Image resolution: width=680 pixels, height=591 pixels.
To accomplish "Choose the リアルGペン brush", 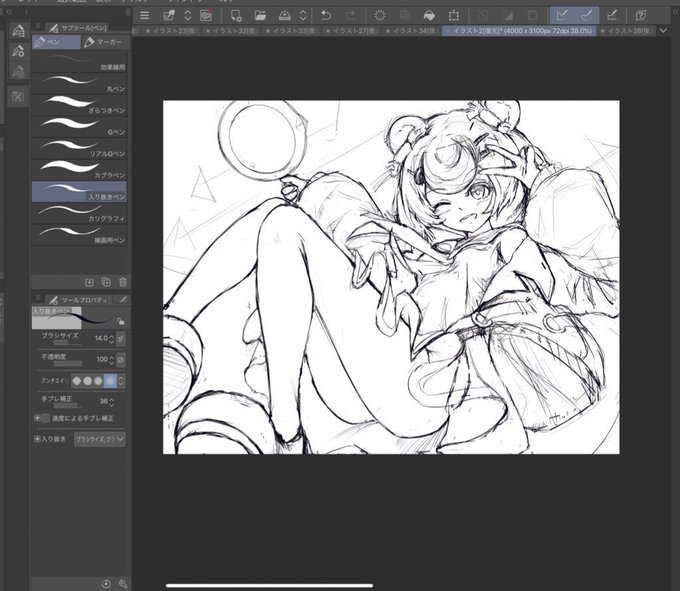I will pos(79,148).
